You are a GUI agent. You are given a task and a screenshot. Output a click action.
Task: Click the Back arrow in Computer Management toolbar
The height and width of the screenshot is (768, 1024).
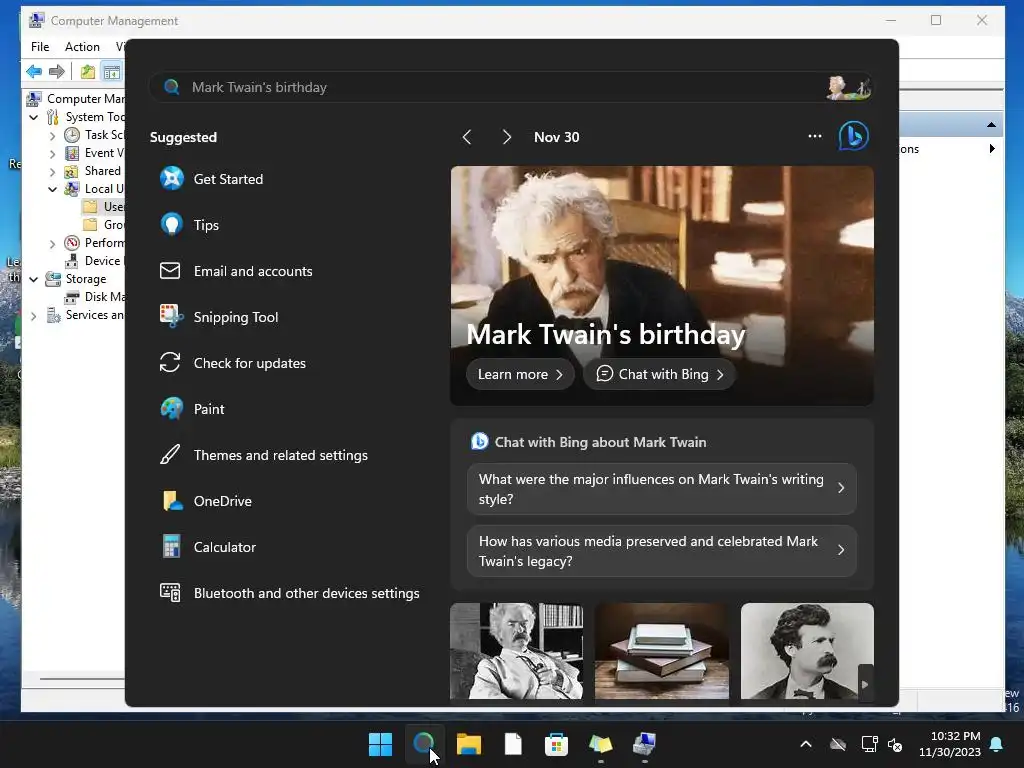point(34,71)
